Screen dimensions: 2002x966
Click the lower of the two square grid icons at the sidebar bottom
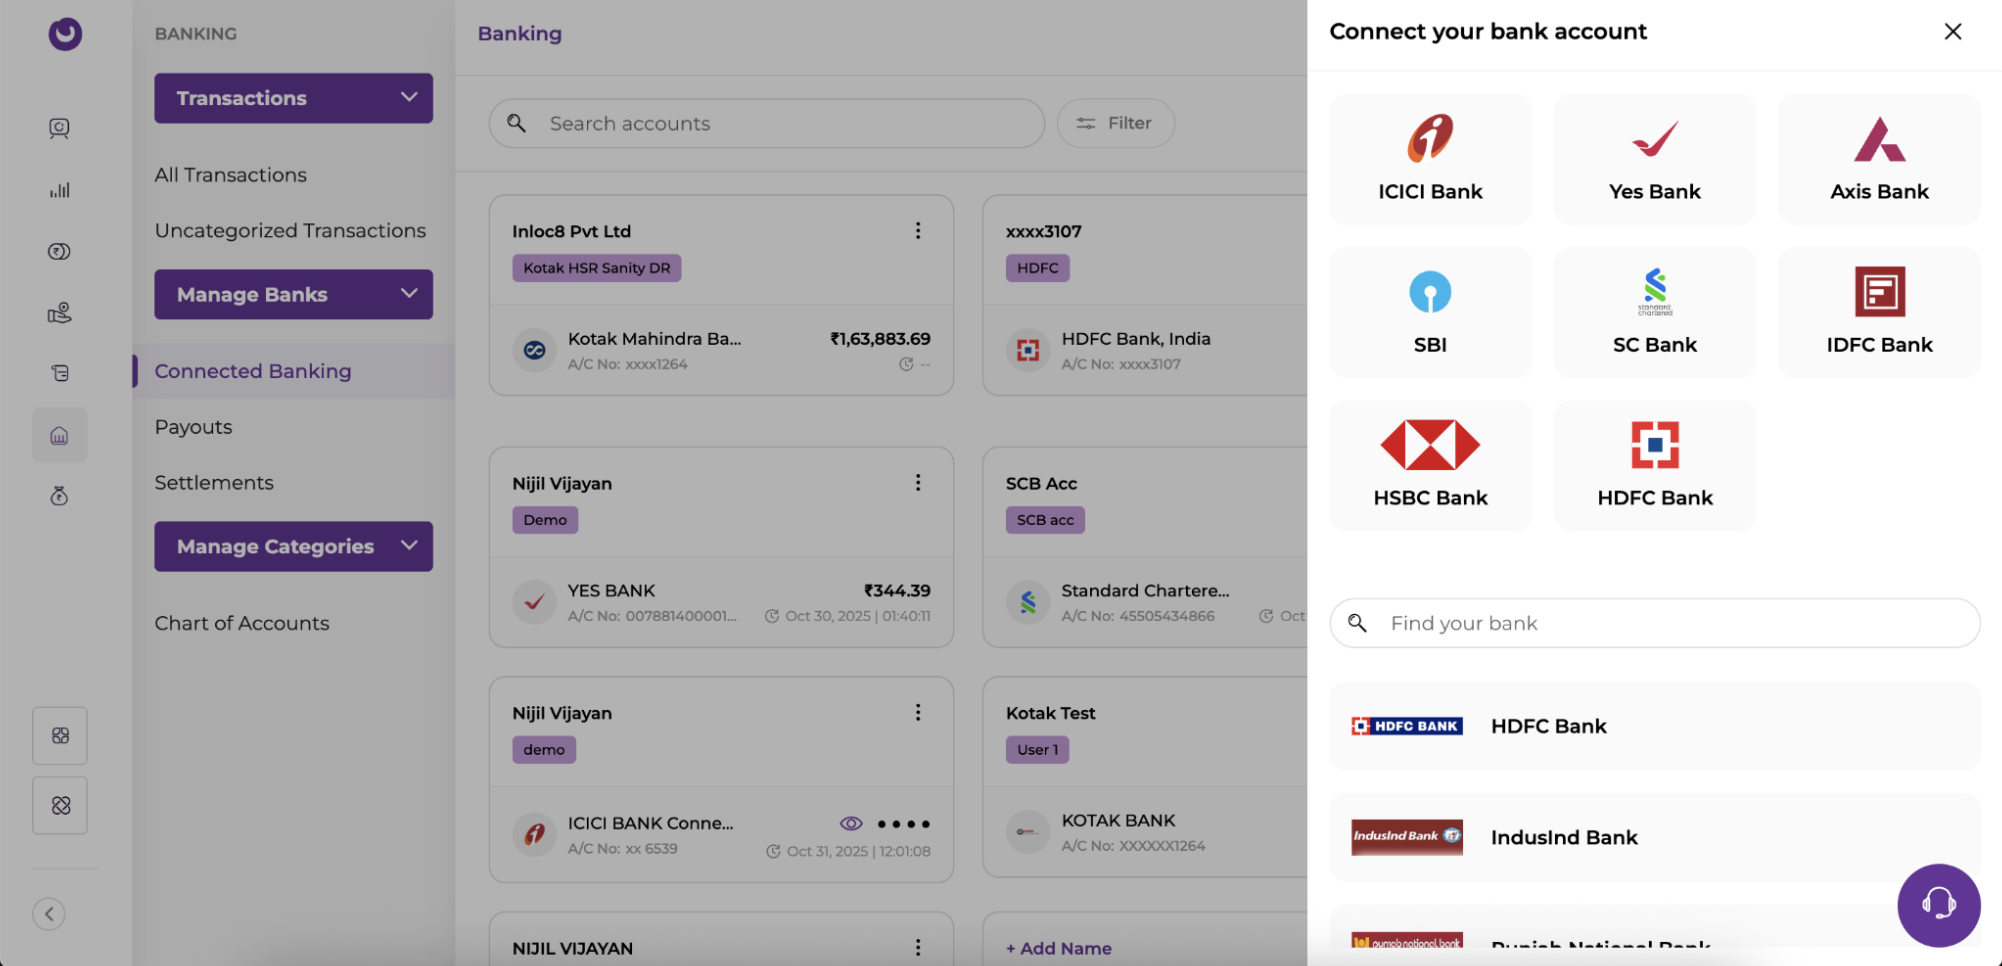60,805
